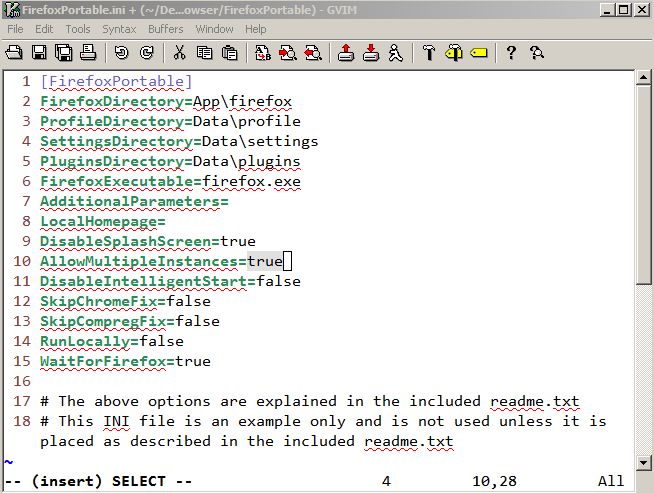Cut selection with the scissors icon

coord(180,53)
